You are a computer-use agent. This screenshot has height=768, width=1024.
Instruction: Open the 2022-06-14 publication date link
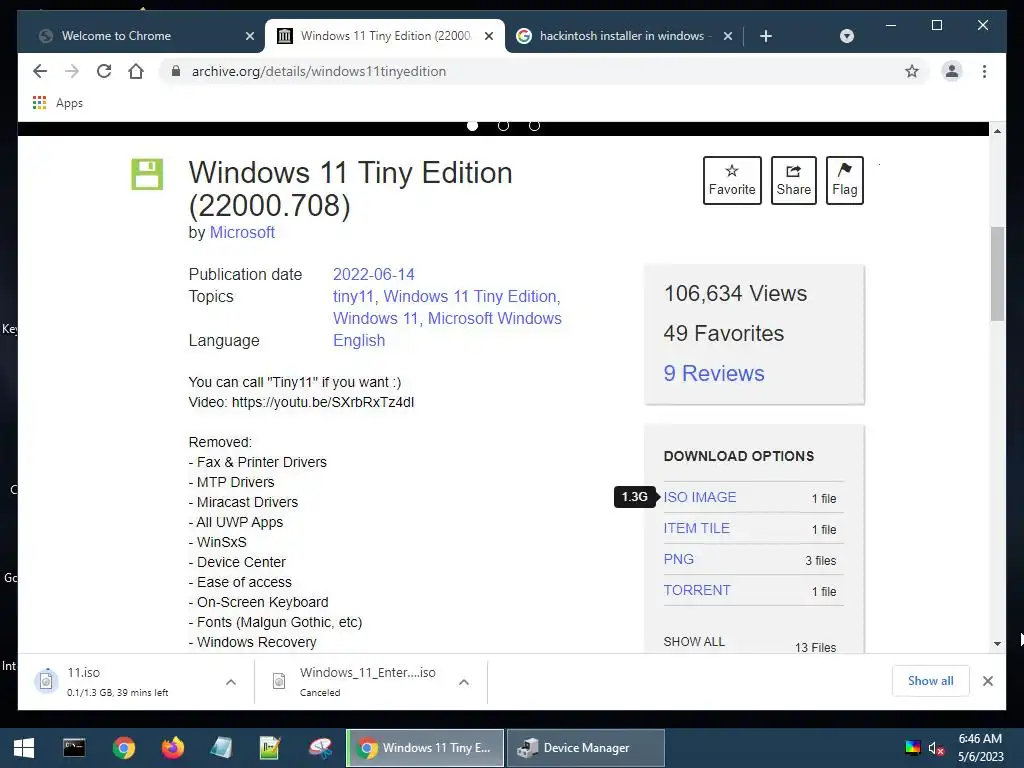(x=374, y=274)
